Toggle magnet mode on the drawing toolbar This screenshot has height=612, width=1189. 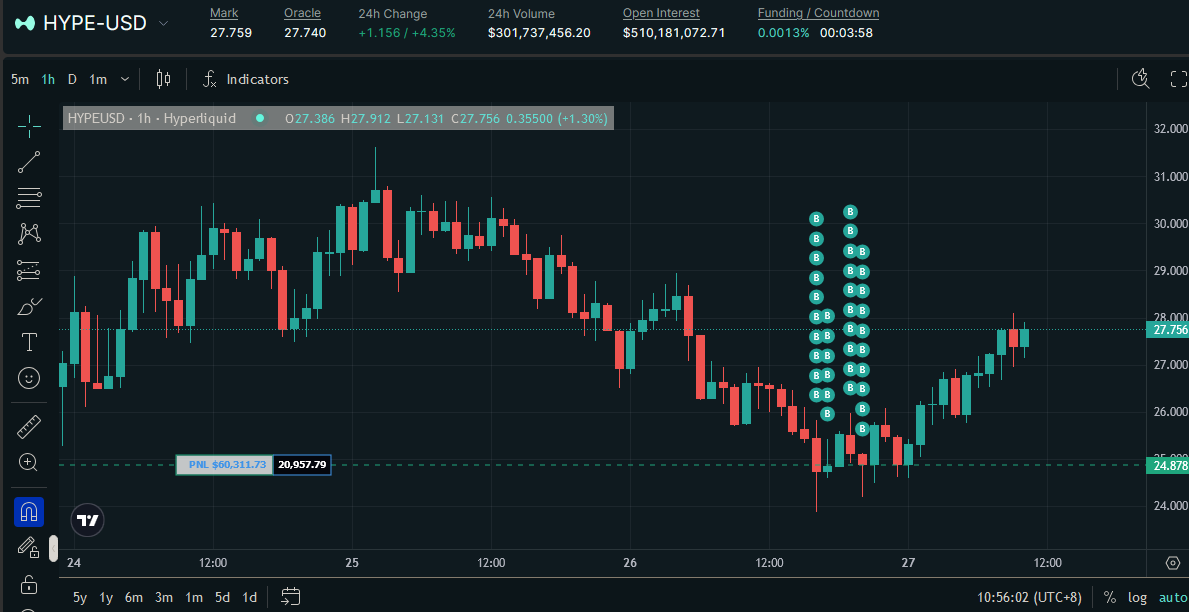tap(28, 511)
